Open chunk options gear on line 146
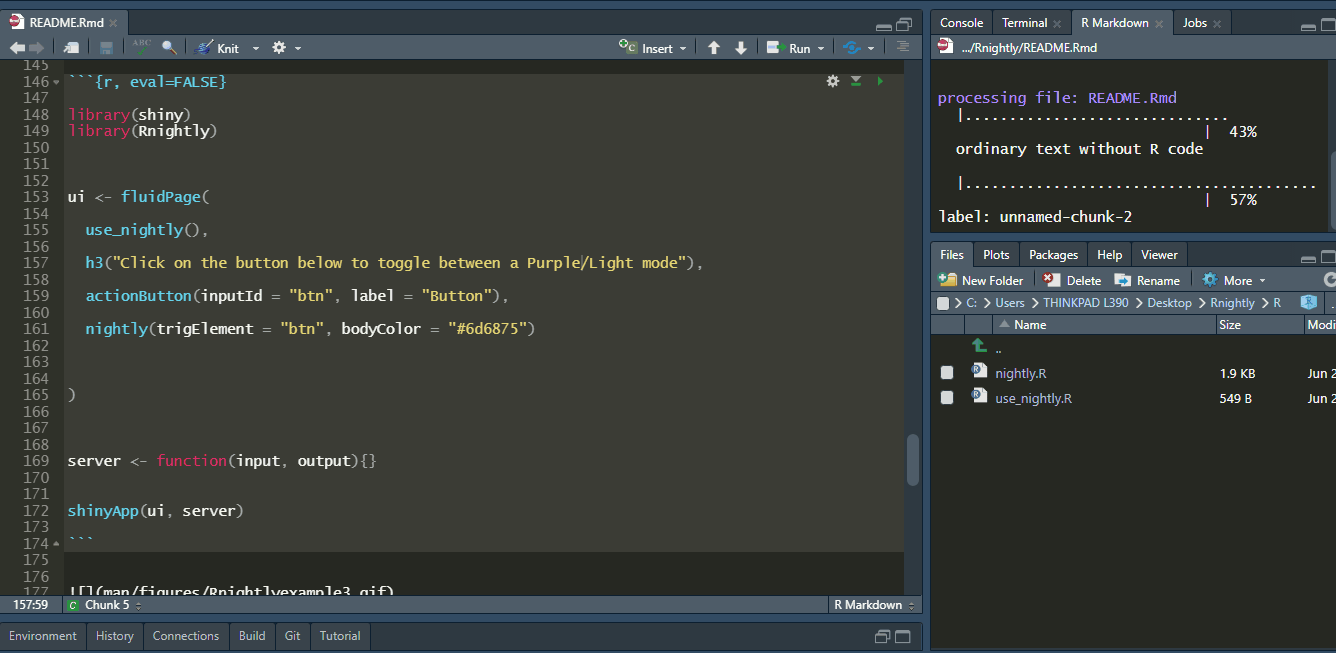Screen dimensions: 1336x653 click(x=832, y=81)
